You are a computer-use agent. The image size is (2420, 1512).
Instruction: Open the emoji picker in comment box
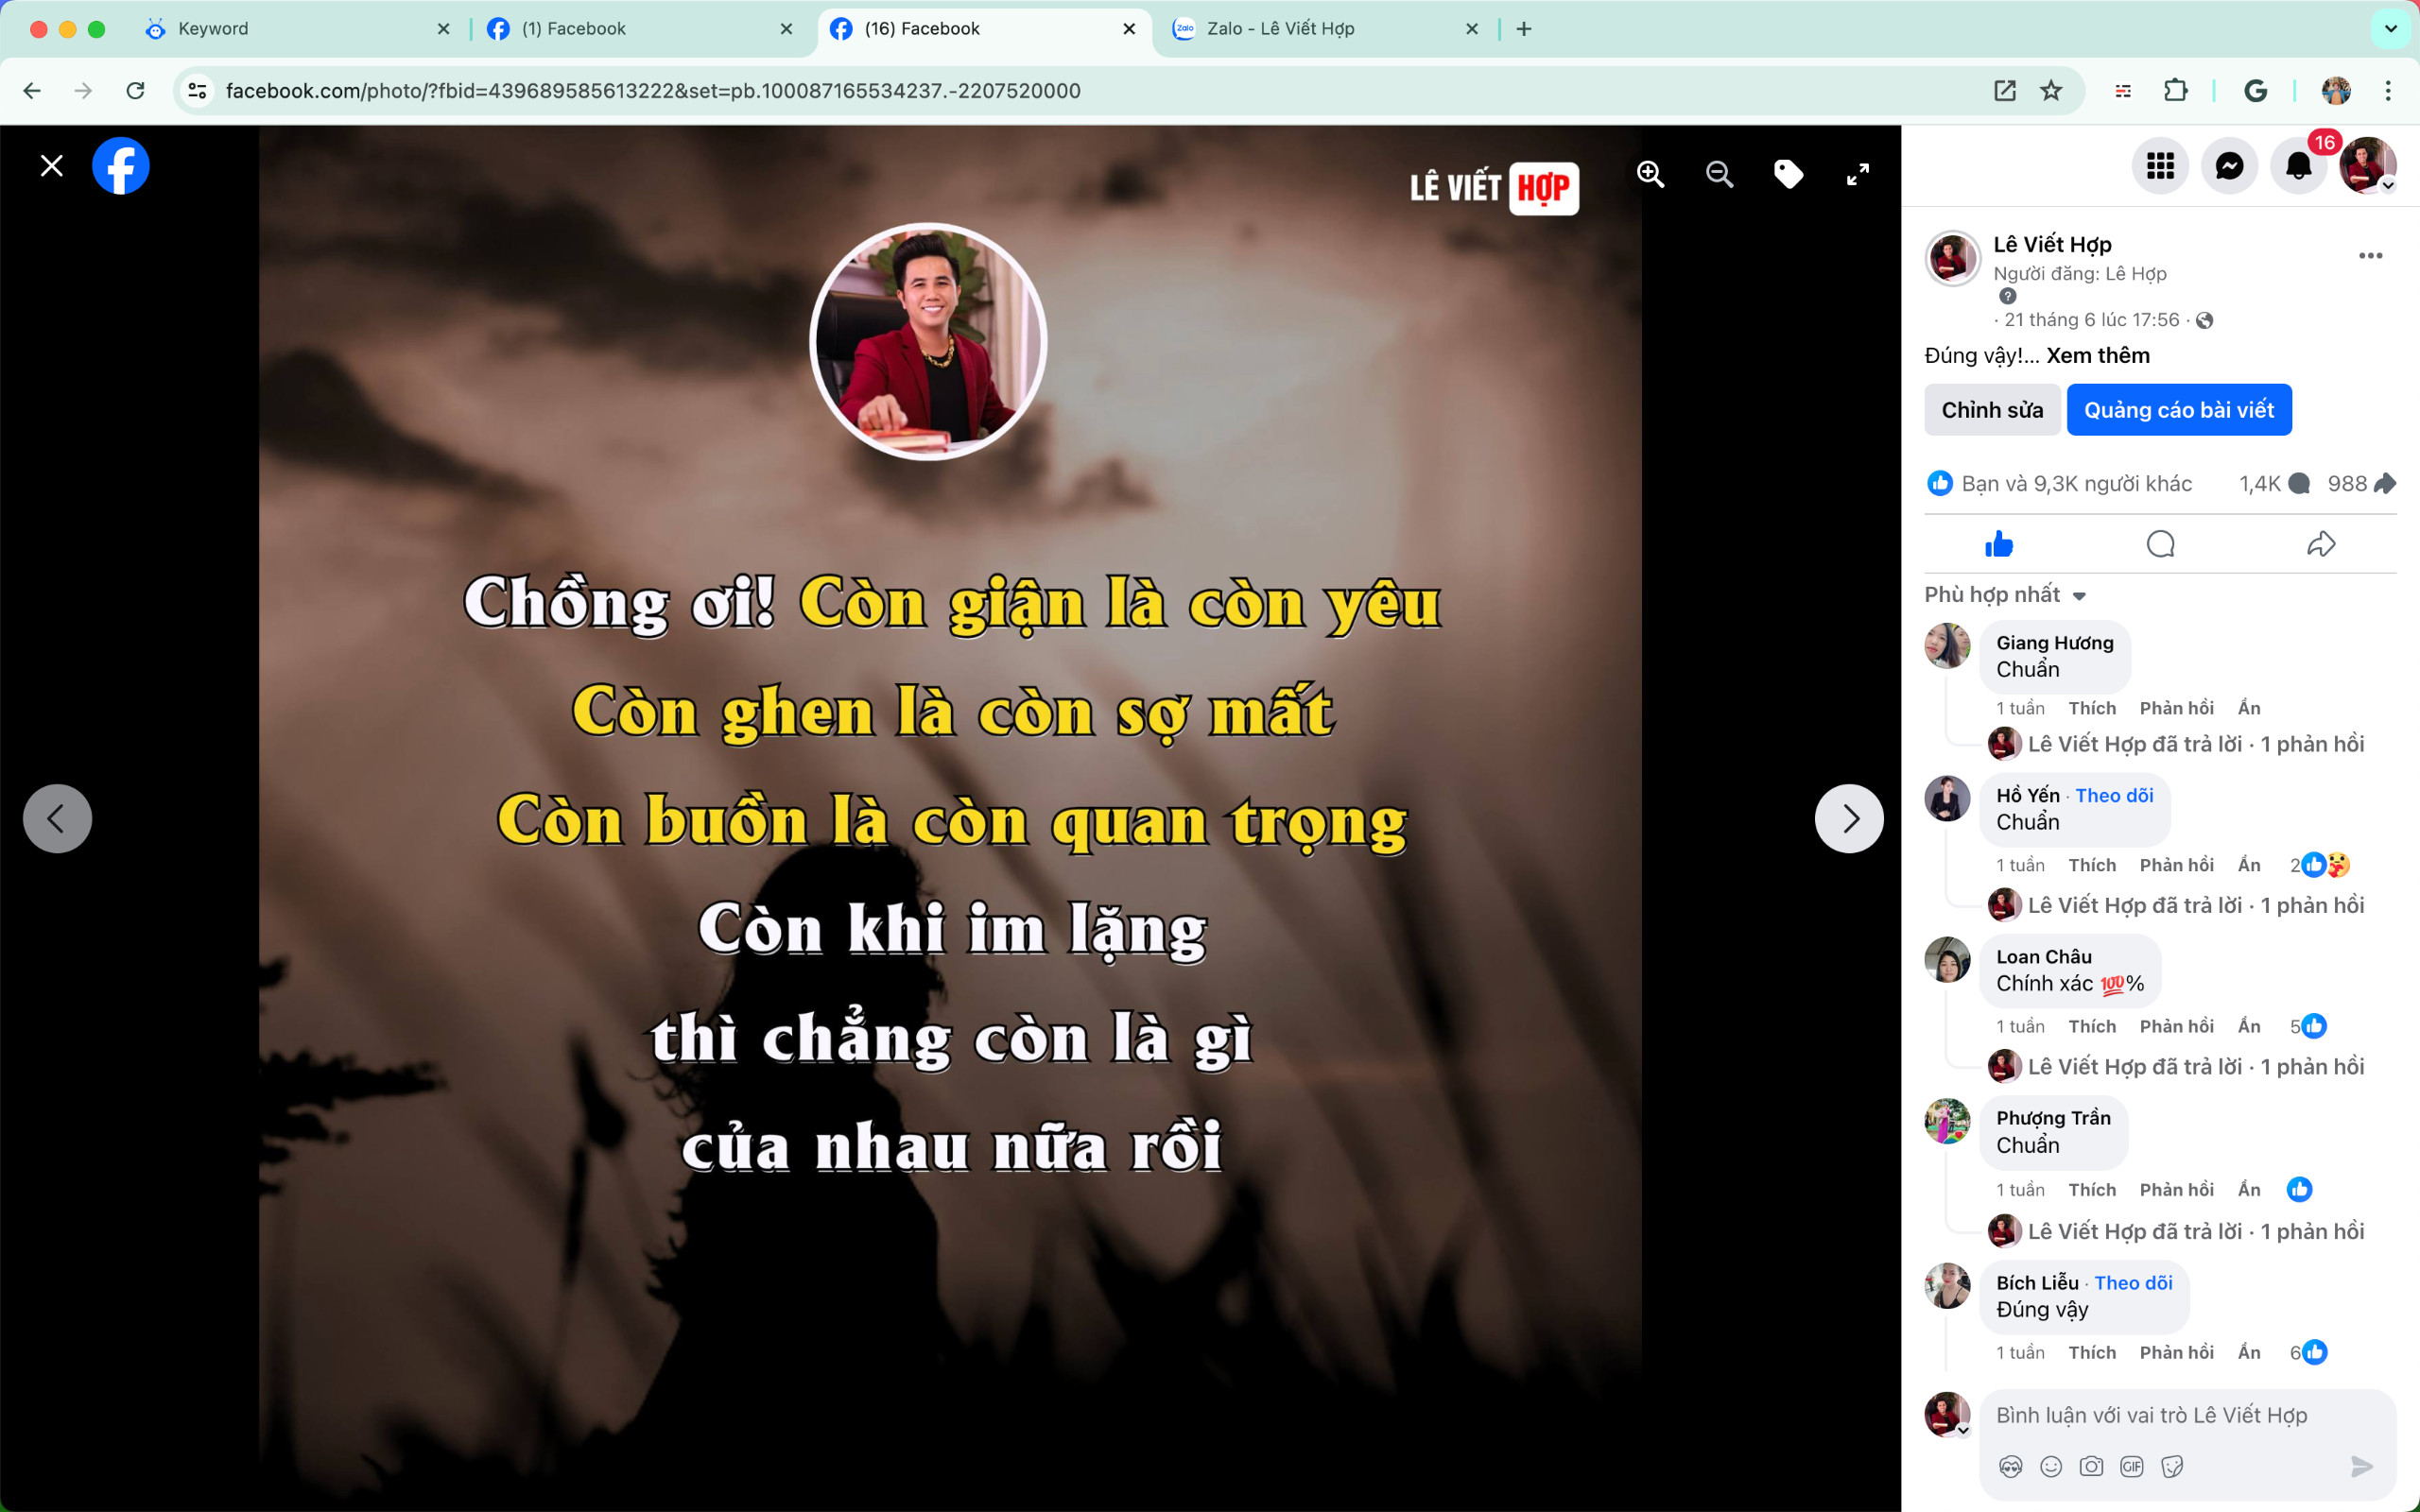point(2051,1467)
